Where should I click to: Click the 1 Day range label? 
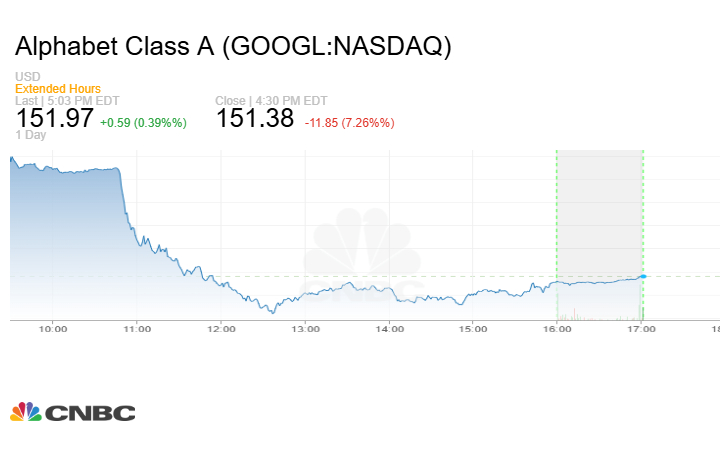tap(31, 135)
